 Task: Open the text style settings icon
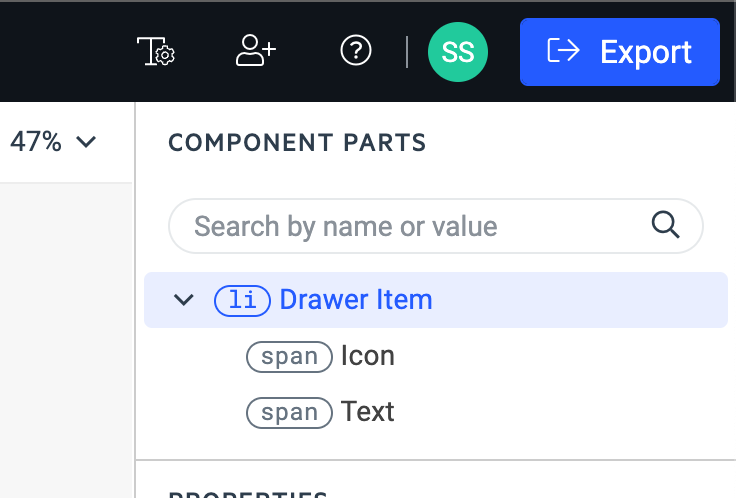(156, 51)
